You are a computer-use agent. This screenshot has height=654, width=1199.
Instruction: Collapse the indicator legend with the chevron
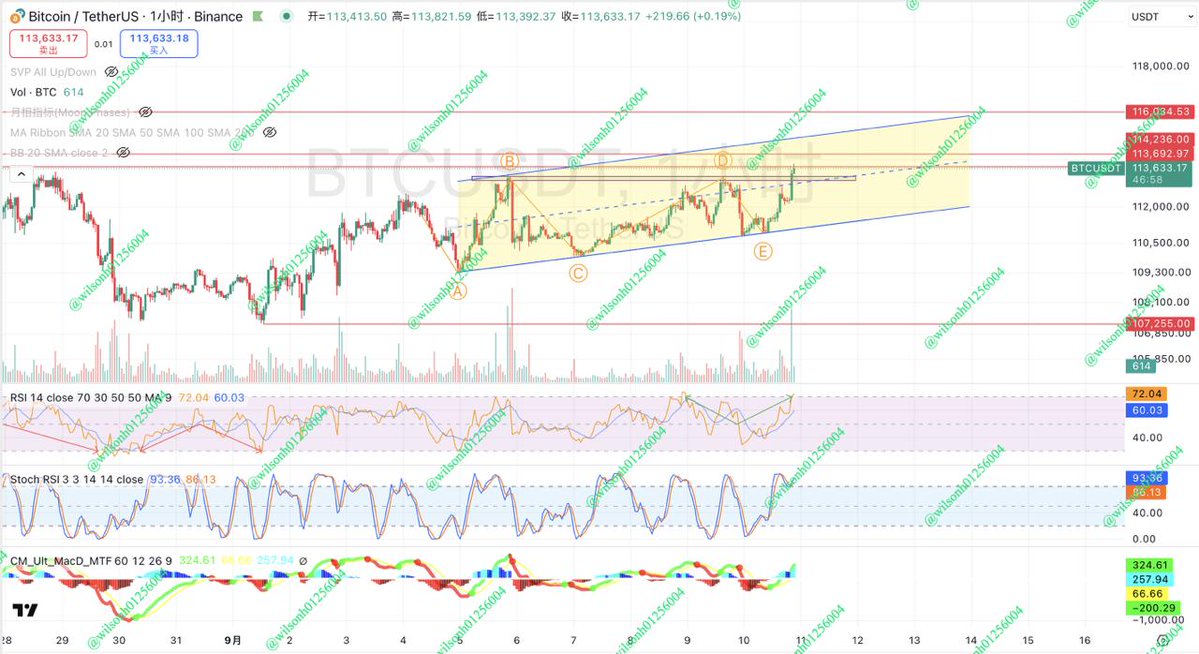(x=21, y=174)
